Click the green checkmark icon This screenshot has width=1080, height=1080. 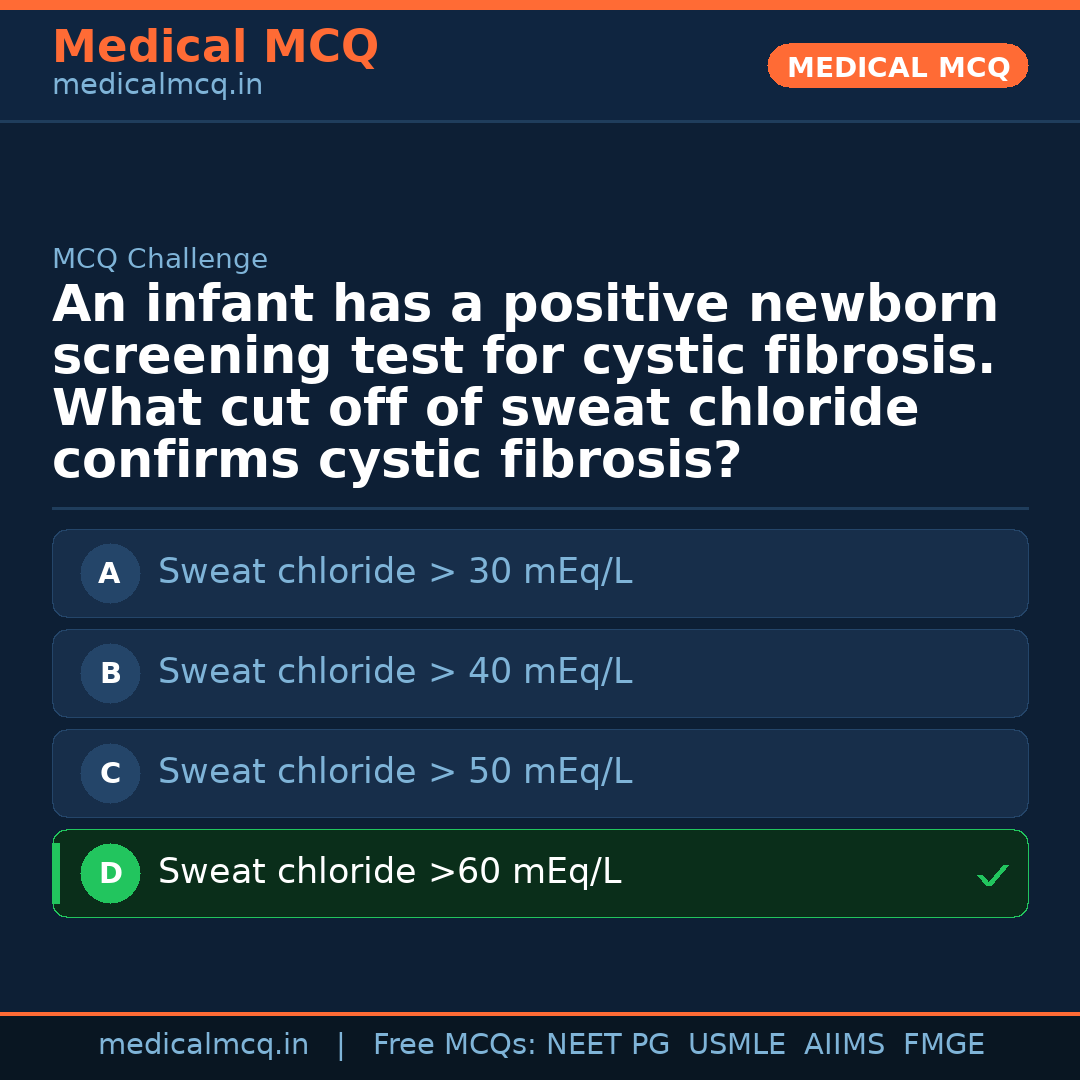(992, 876)
